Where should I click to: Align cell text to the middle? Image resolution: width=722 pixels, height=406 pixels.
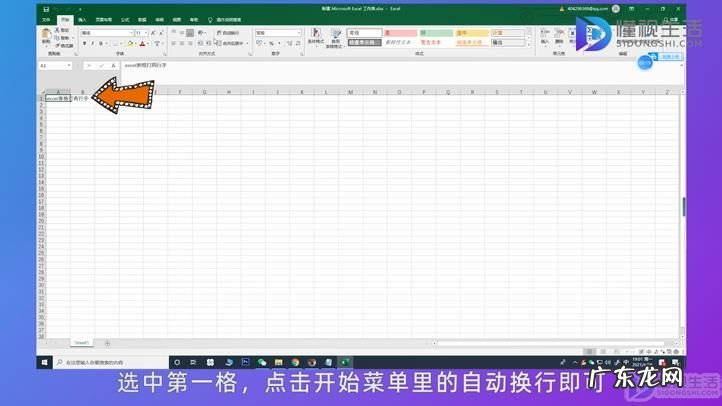(182, 33)
